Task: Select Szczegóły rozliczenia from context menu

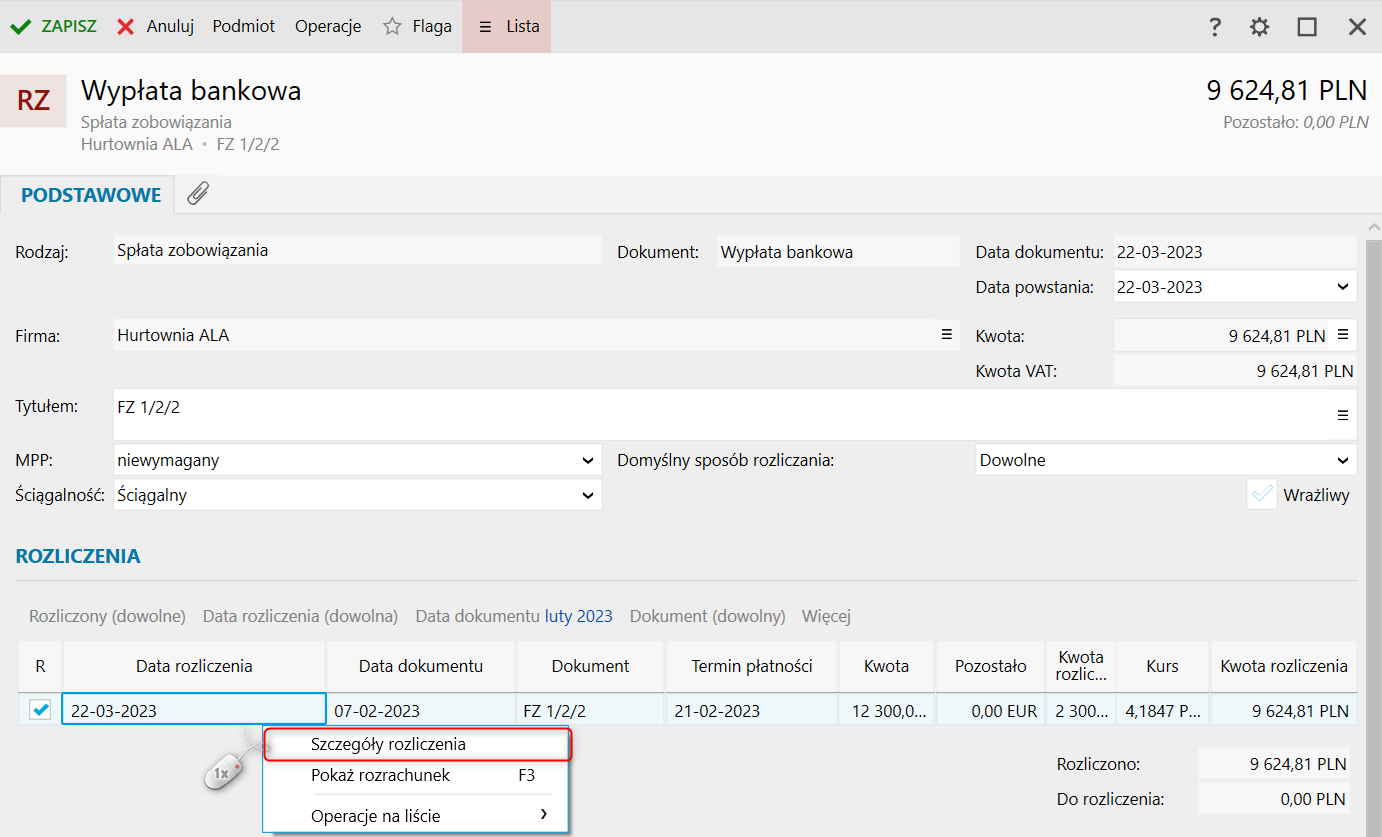Action: [x=388, y=745]
